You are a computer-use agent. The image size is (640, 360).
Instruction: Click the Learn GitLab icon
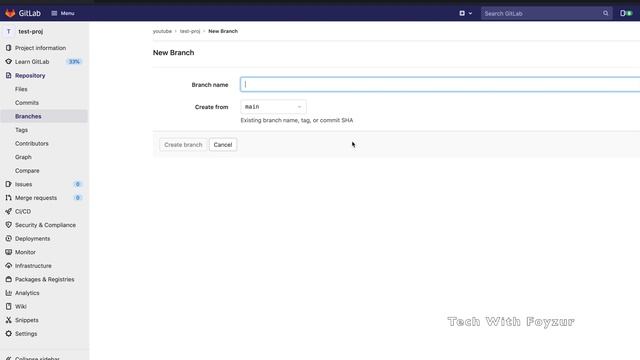[9, 62]
